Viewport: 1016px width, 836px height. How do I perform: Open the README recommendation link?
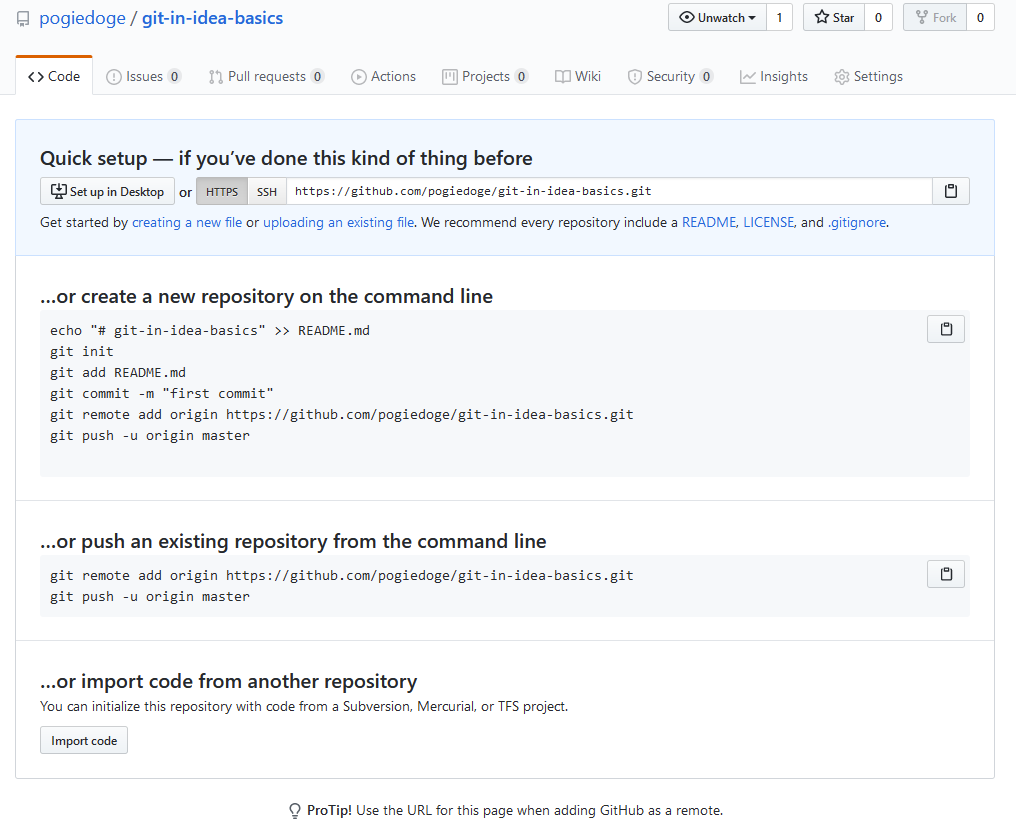709,222
